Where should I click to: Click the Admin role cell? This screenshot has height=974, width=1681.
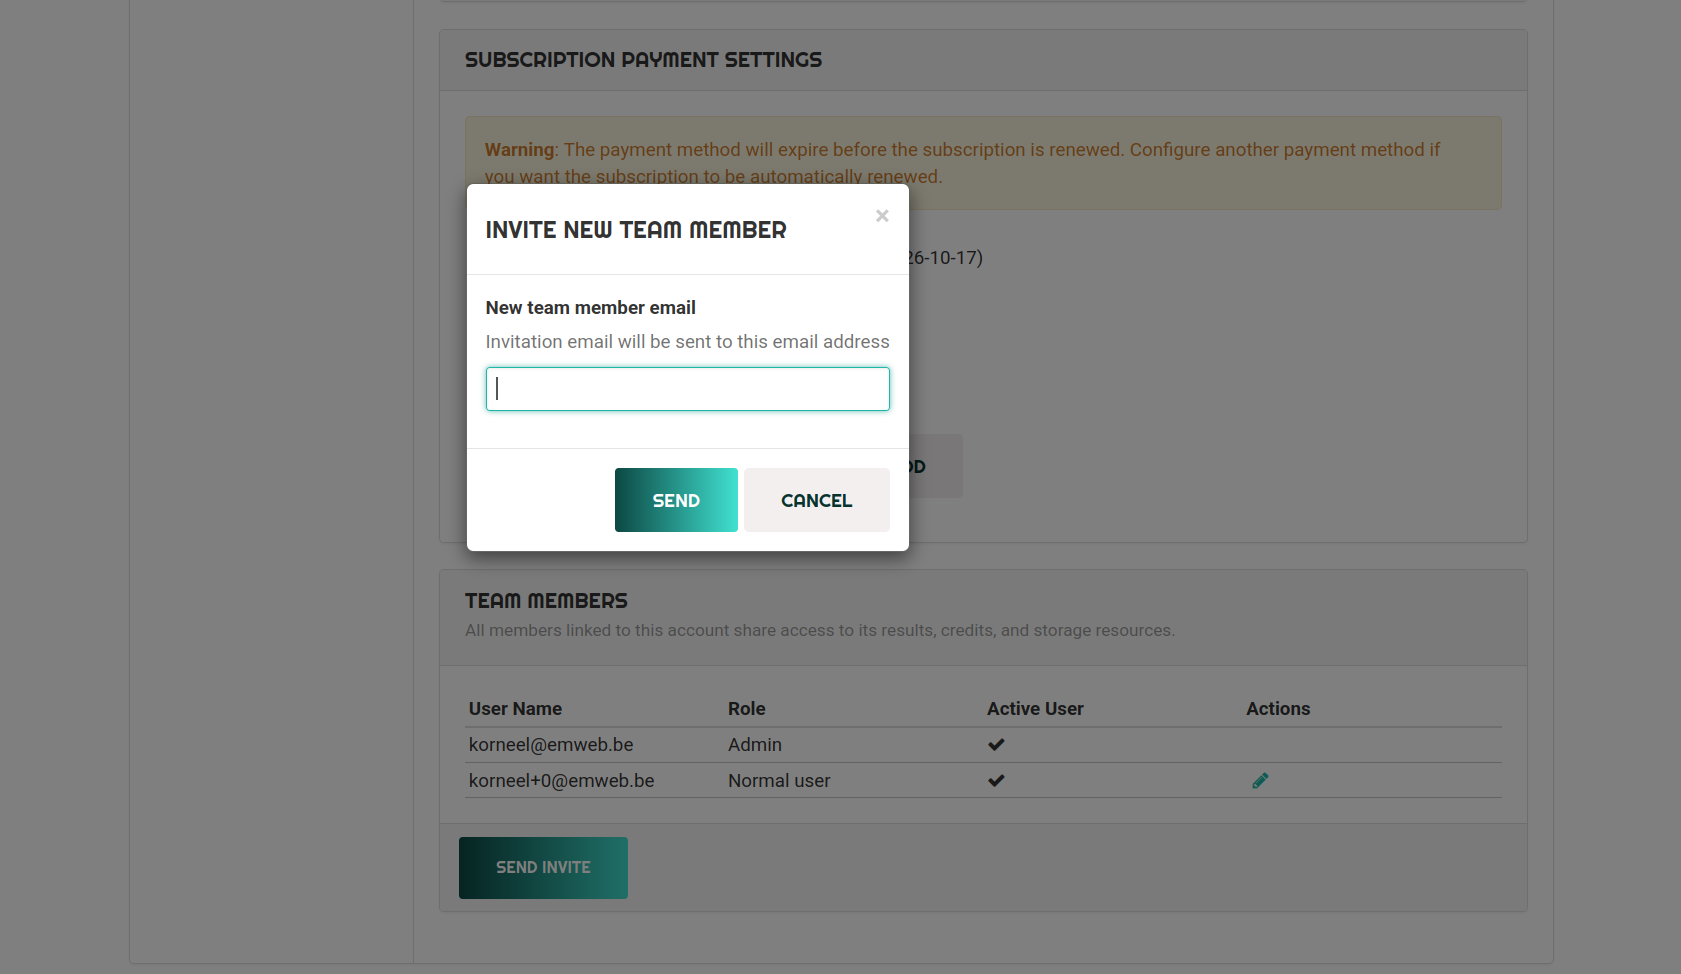[x=754, y=745]
